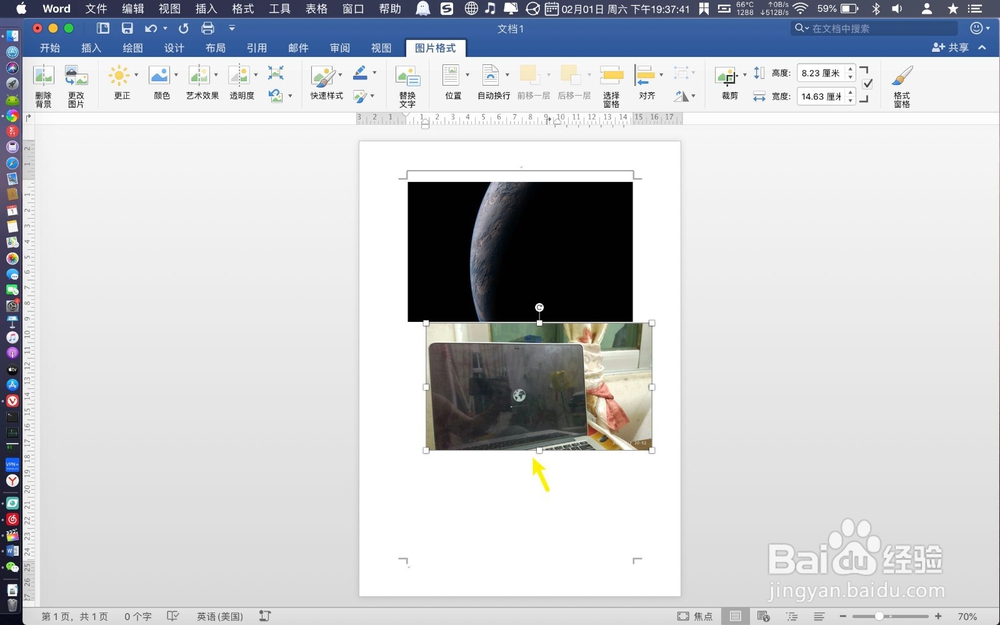Open the 布局 Layout tab
This screenshot has height=625, width=1000.
[x=216, y=48]
